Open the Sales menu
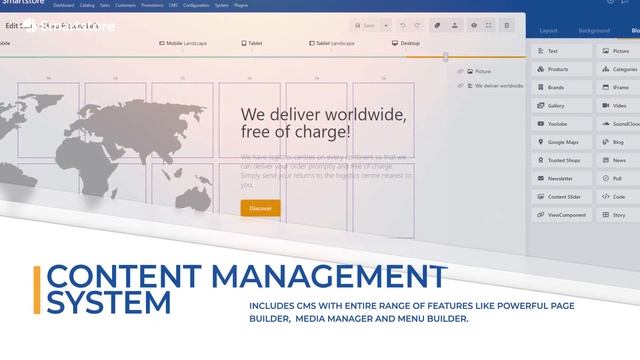 pyautogui.click(x=105, y=5)
